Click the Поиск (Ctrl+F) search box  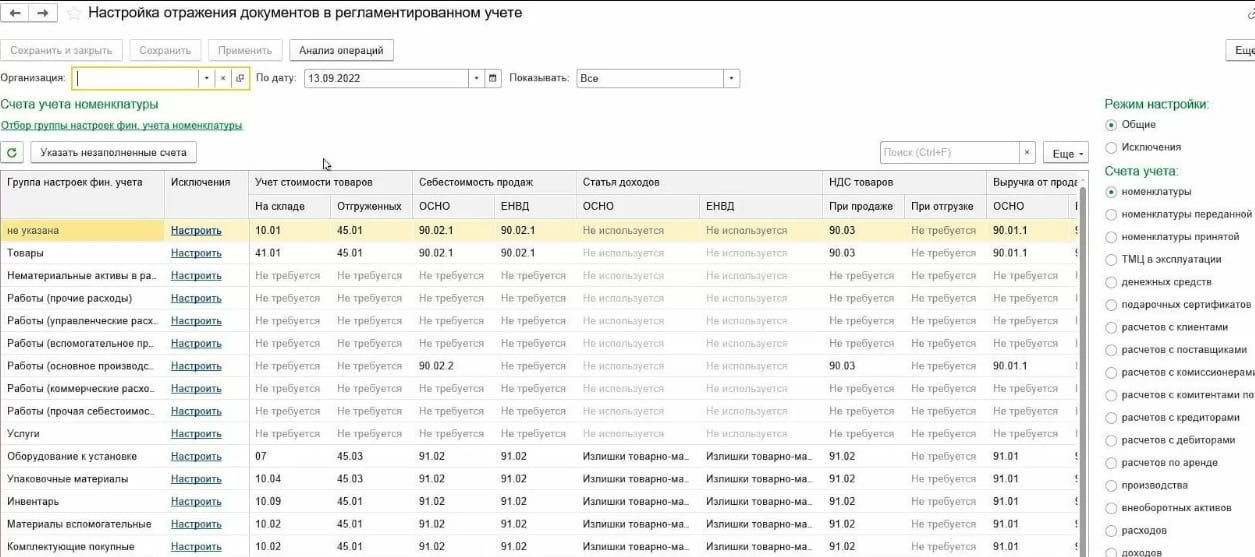coord(949,153)
